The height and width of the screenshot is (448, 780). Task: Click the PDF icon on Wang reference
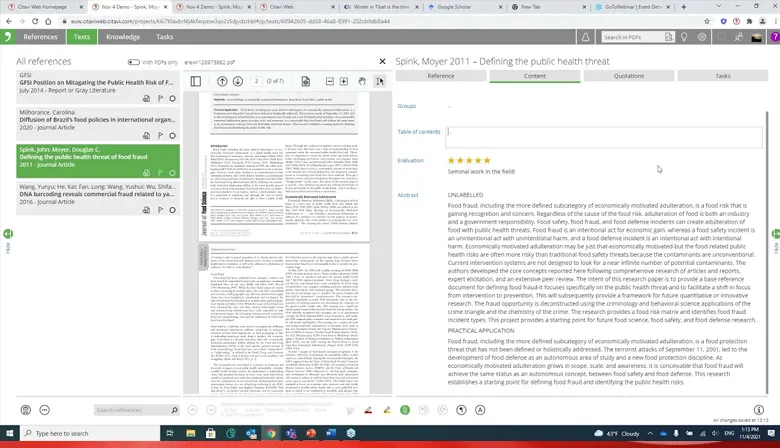coord(146,210)
